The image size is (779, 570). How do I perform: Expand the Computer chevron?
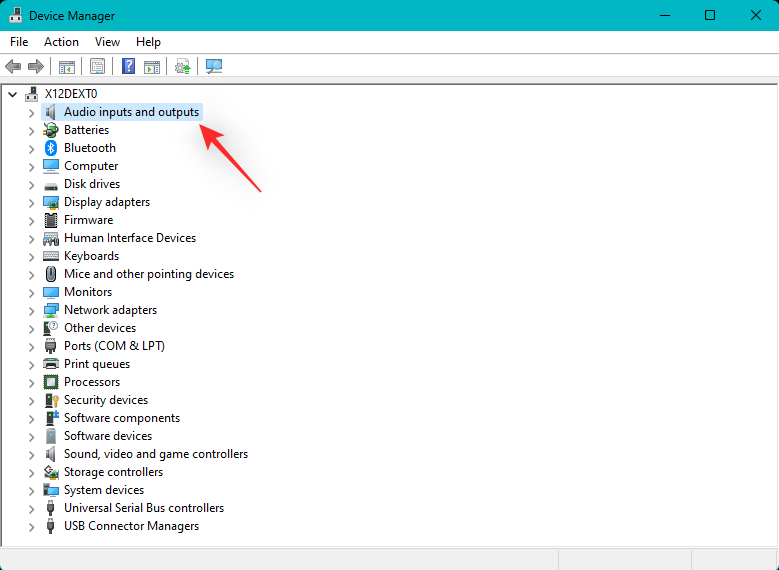coord(31,166)
